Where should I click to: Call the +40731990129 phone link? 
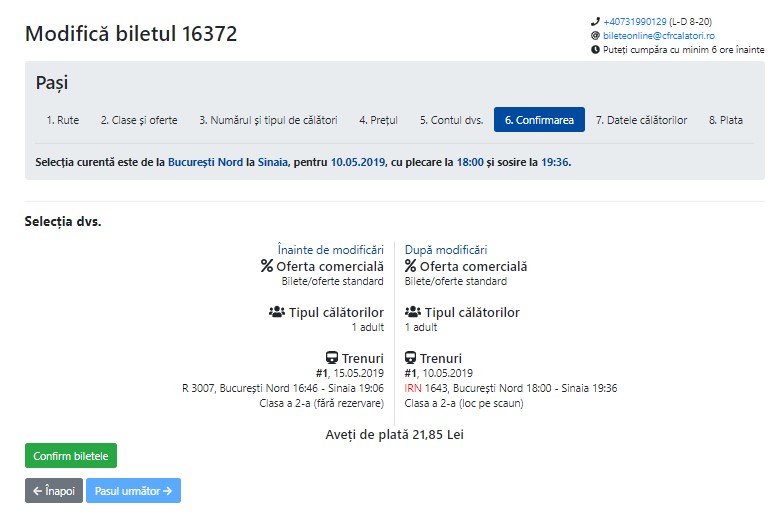634,21
